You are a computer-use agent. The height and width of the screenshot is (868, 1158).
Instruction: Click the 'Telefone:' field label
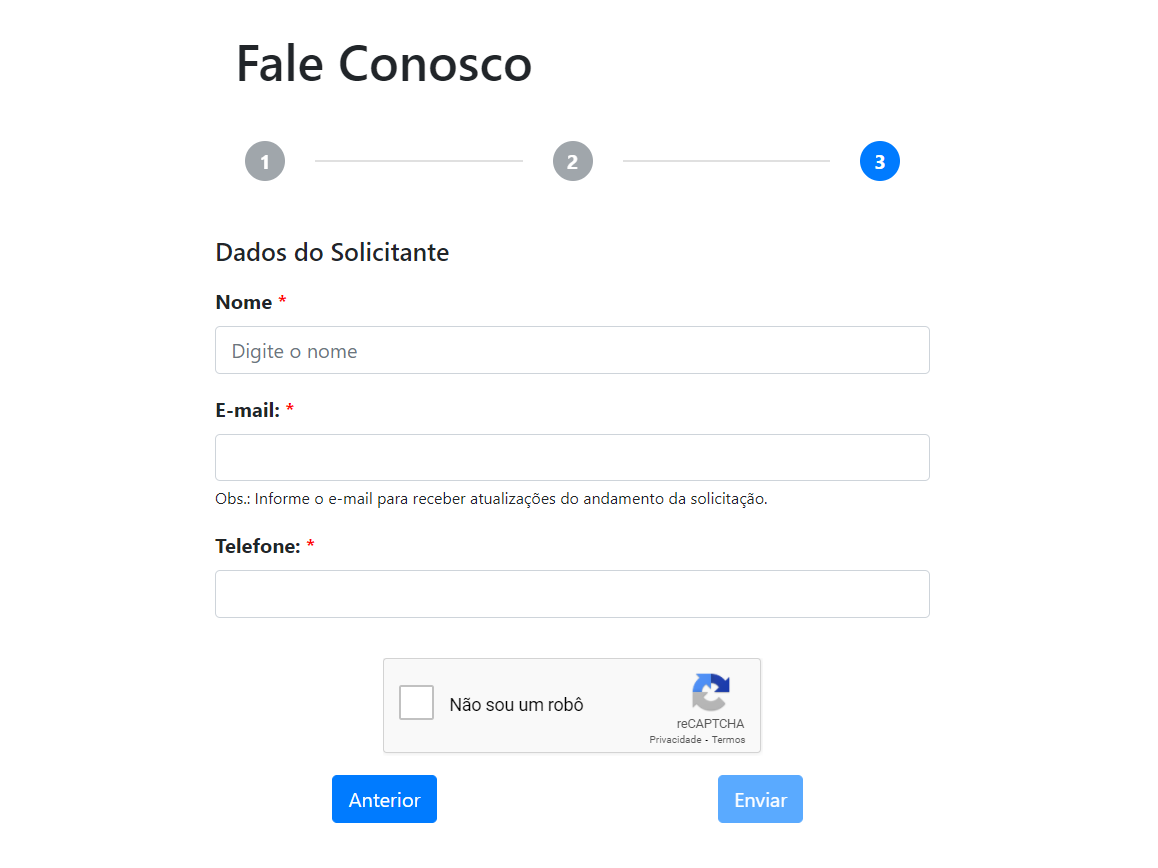[x=258, y=546]
